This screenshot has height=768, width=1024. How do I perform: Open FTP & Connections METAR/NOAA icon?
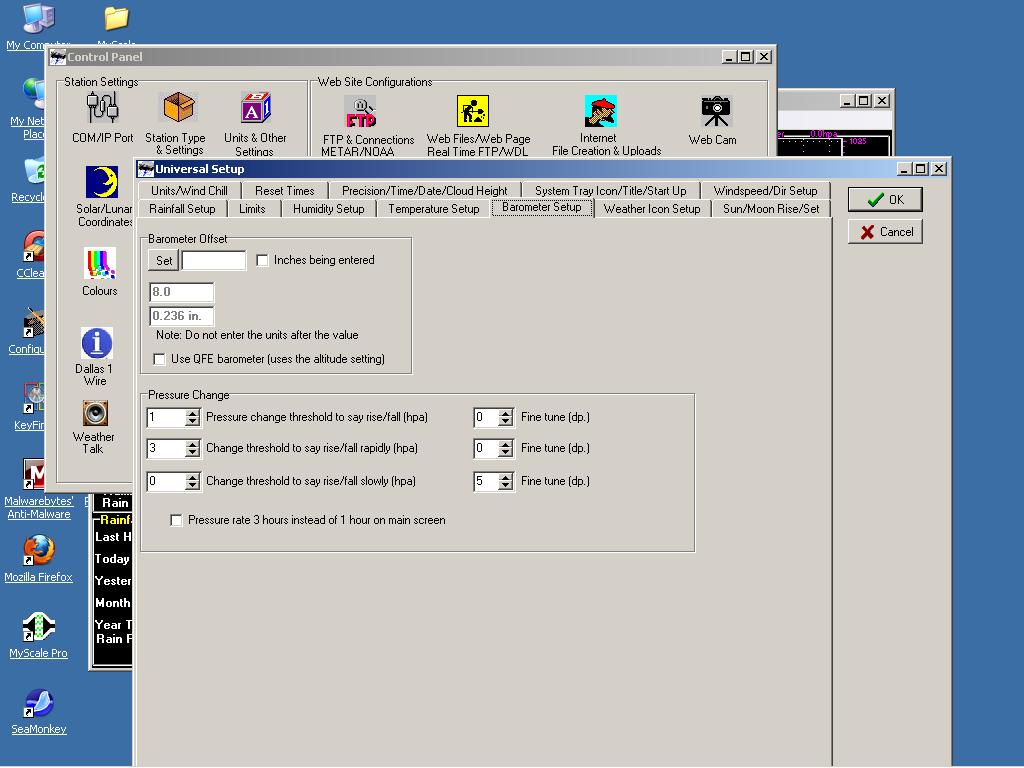pos(360,111)
